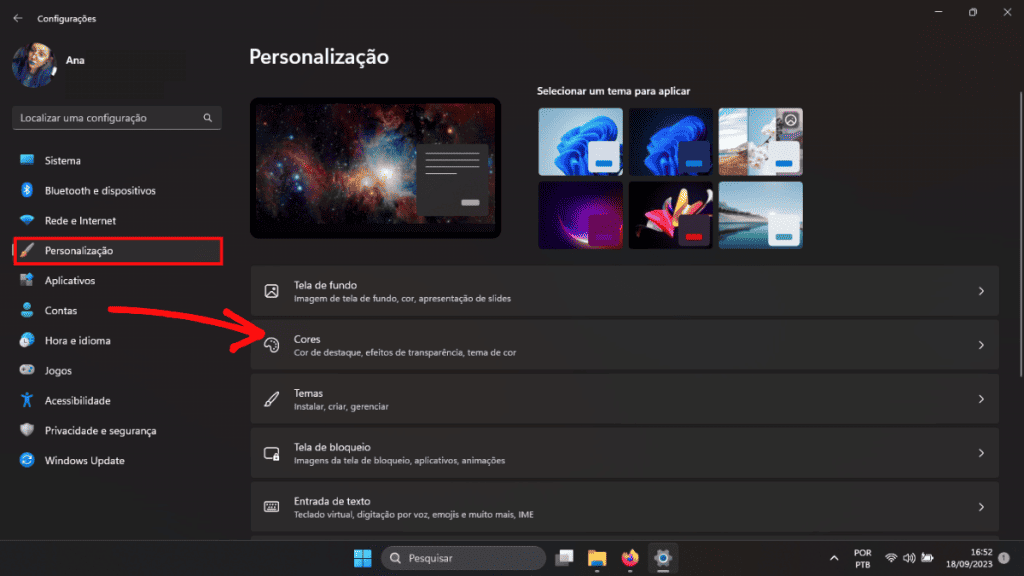Image resolution: width=1024 pixels, height=576 pixels.
Task: Open Ana's profile picture
Action: point(34,65)
